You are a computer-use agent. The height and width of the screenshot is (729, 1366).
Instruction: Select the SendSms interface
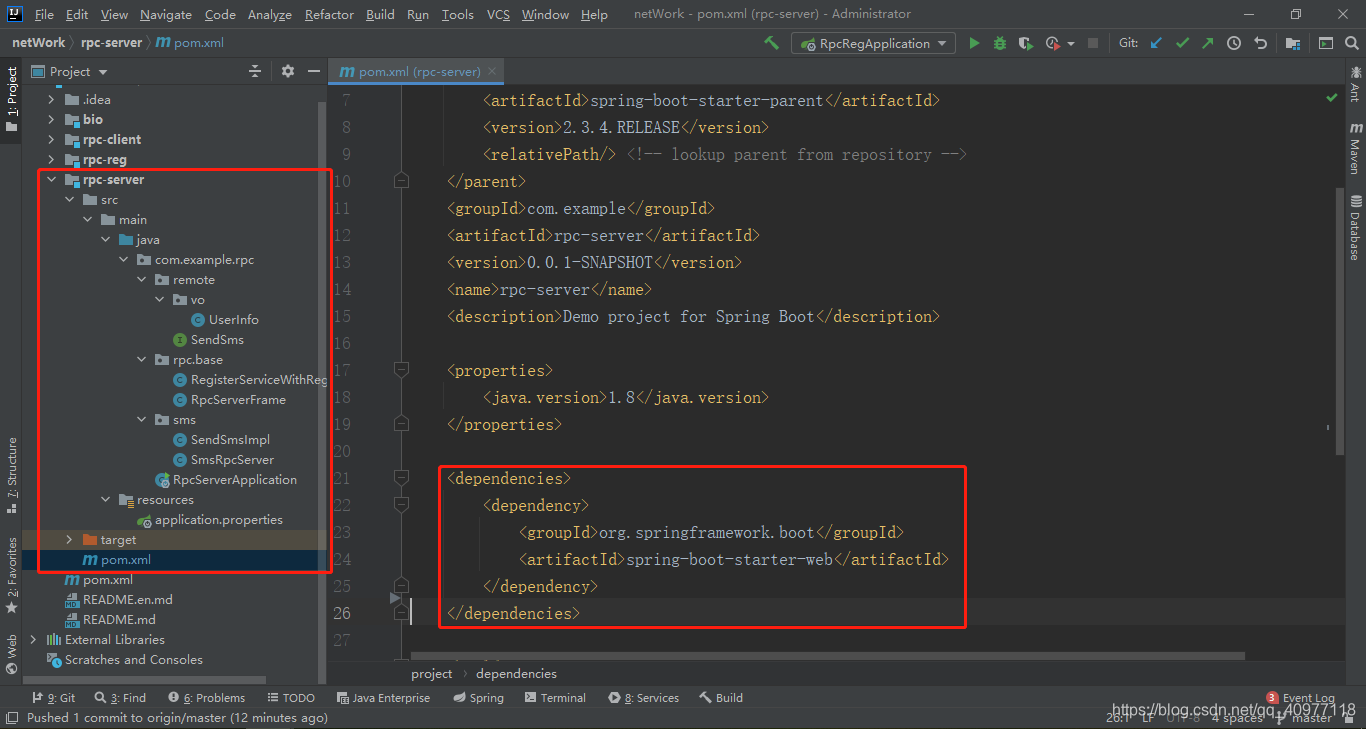coord(217,339)
